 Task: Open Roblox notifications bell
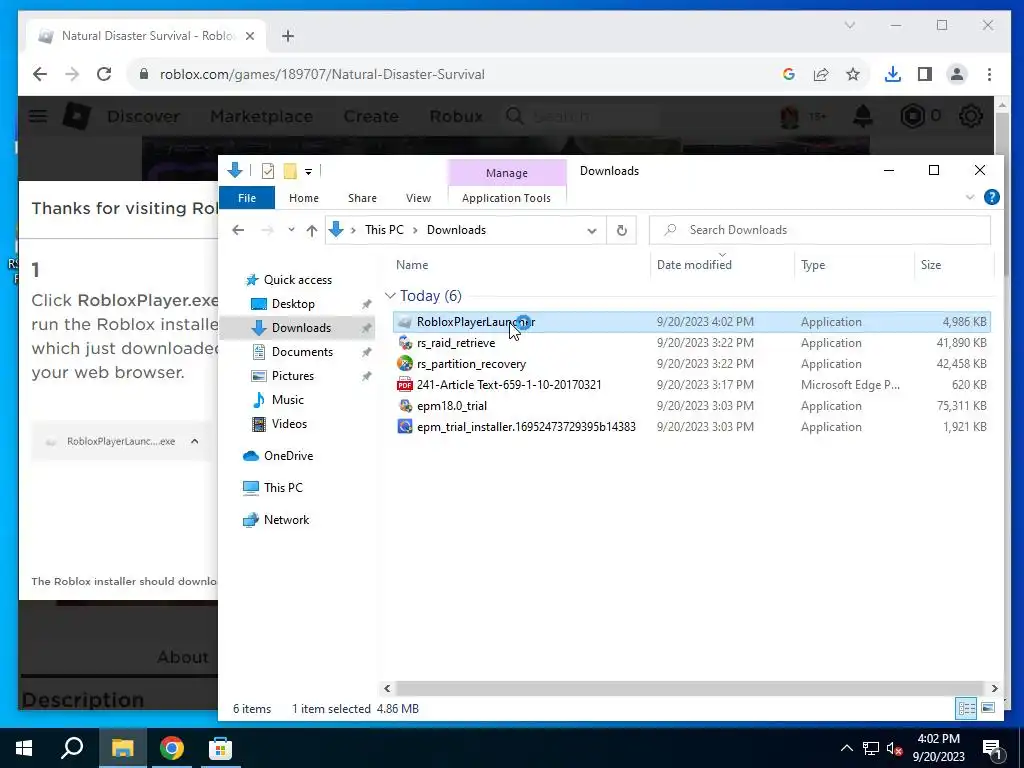click(x=863, y=116)
